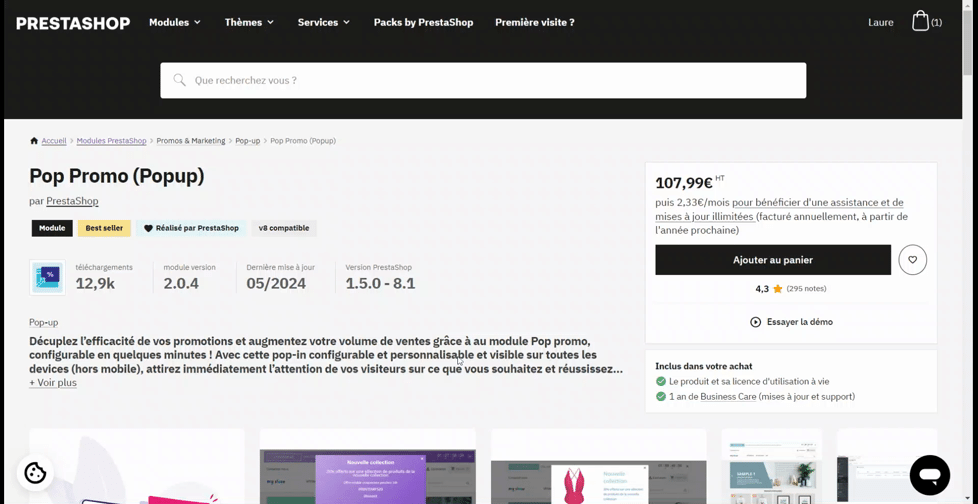
Task: Click the 05/2024 last update value
Action: (276, 284)
